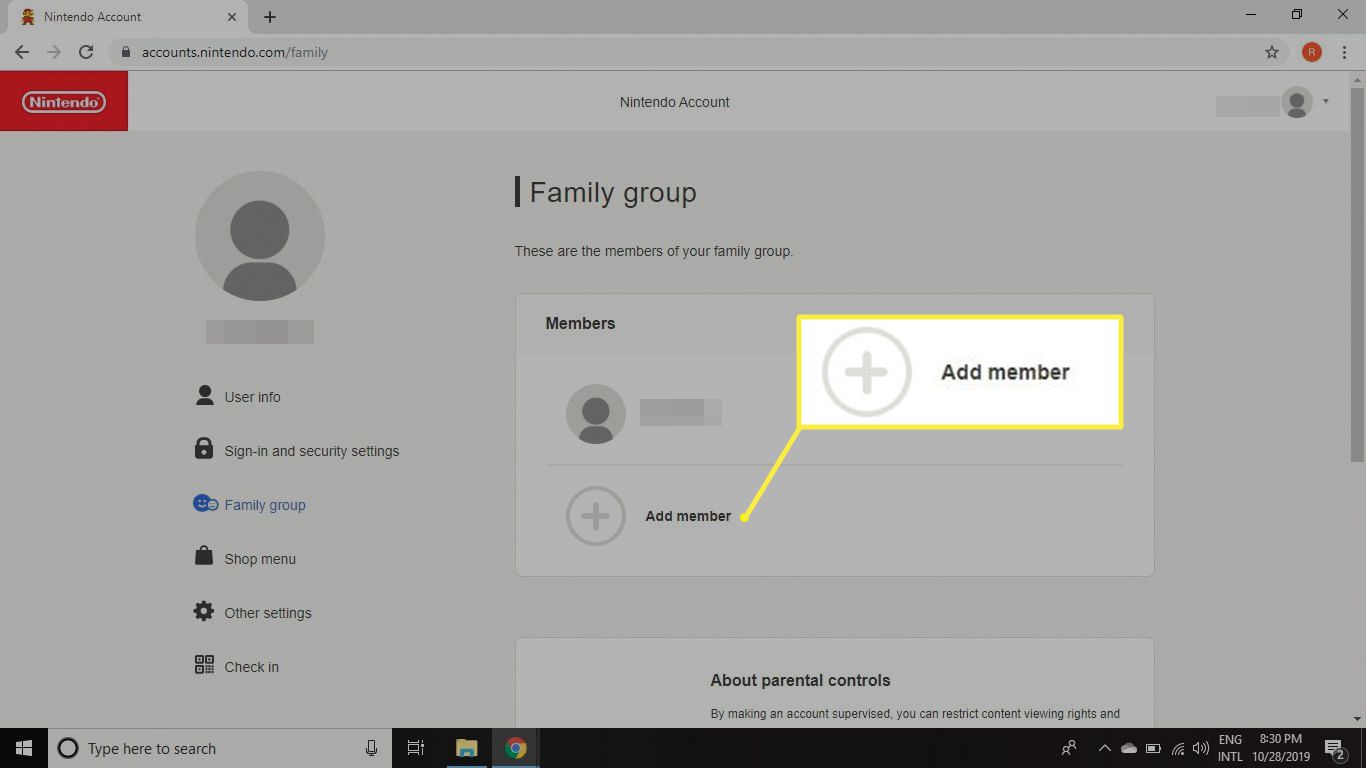Click the User info person icon
The height and width of the screenshot is (768, 1366).
[x=204, y=395]
